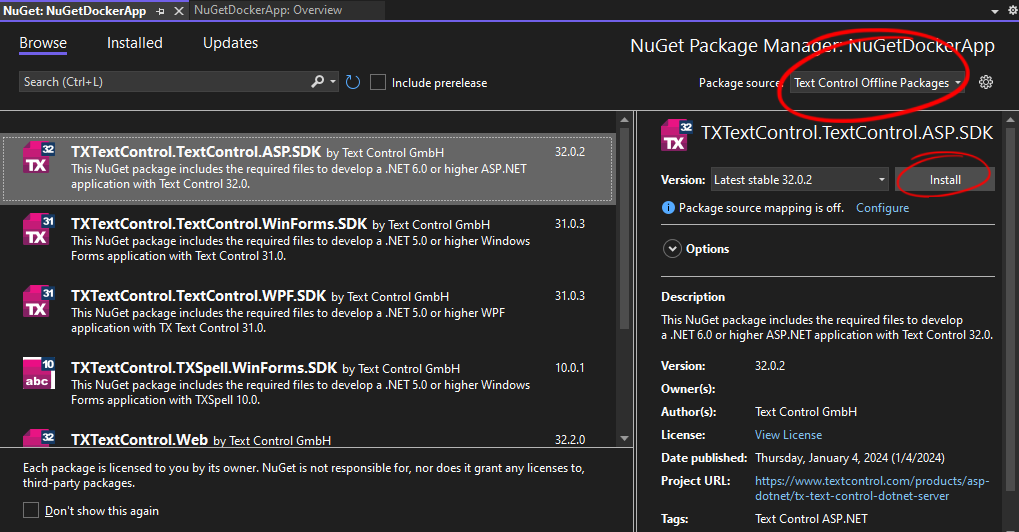The image size is (1019, 532).
Task: Open the search options dropdown arrow
Action: coord(333,82)
